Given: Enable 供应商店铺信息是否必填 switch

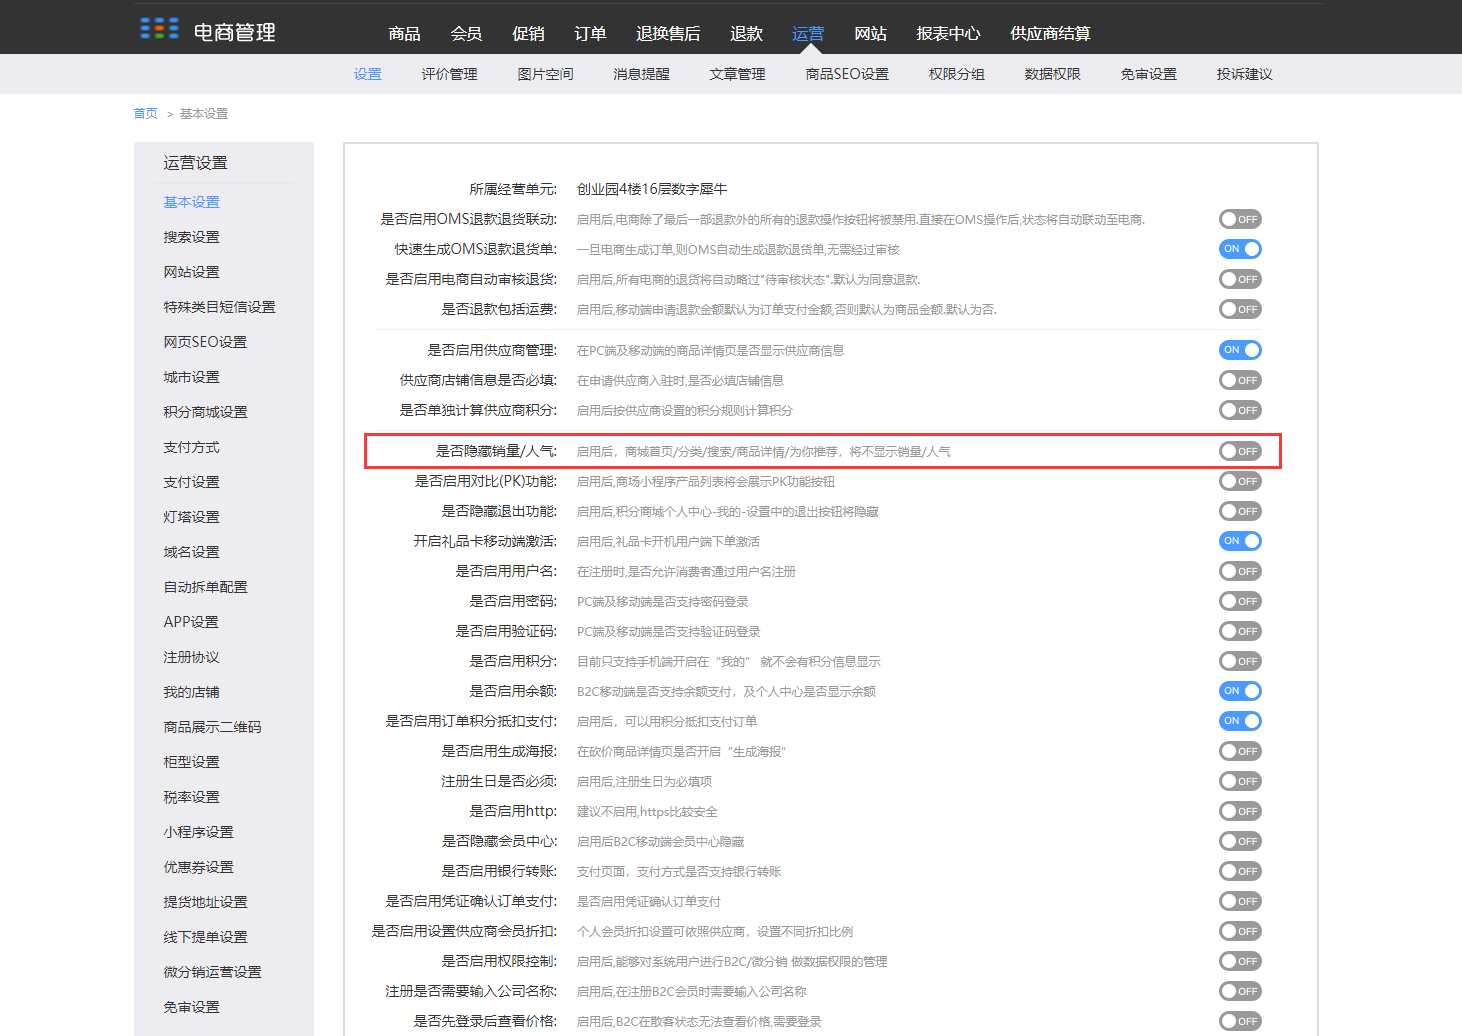Looking at the screenshot, I should click(1240, 380).
